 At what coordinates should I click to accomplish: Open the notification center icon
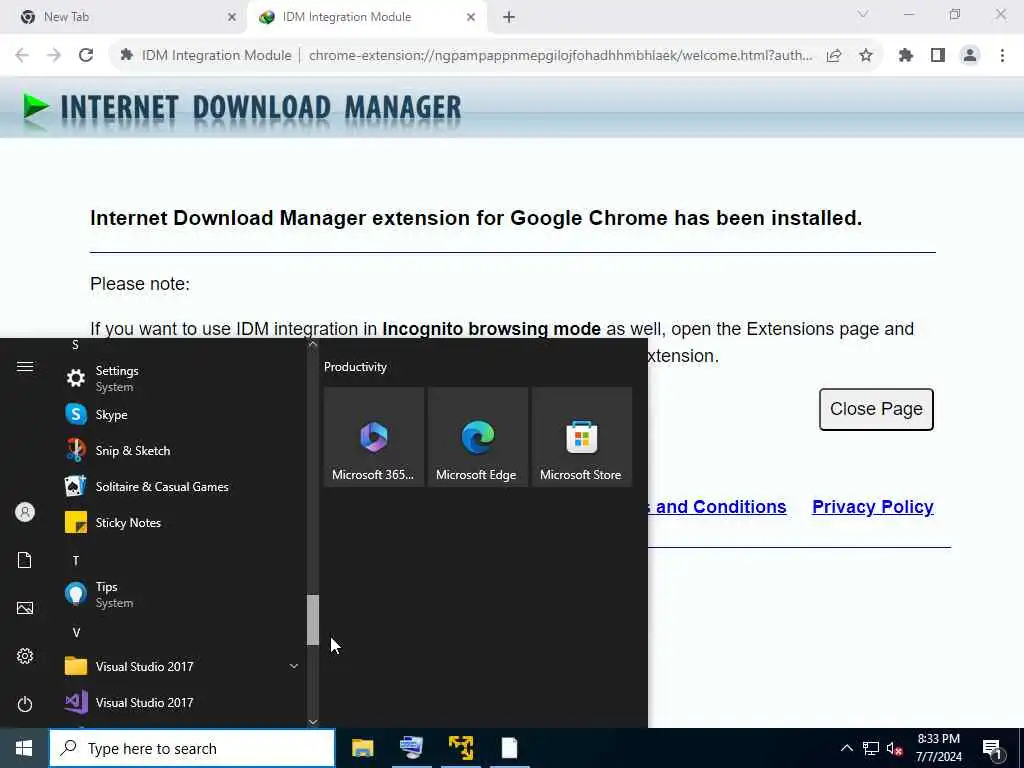point(992,749)
